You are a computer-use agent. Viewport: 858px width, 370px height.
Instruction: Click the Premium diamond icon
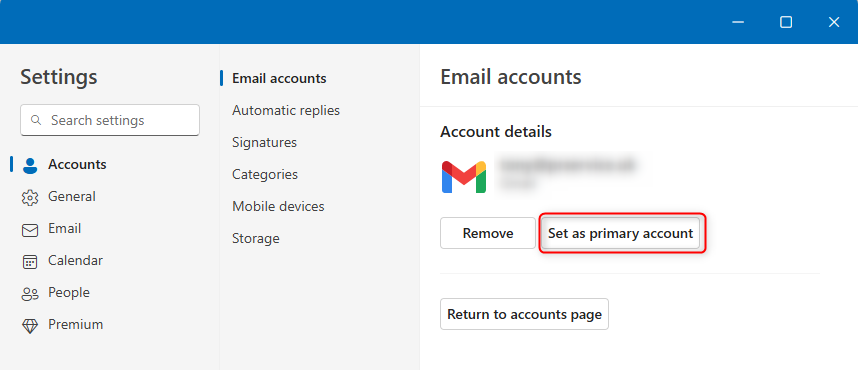tap(30, 326)
